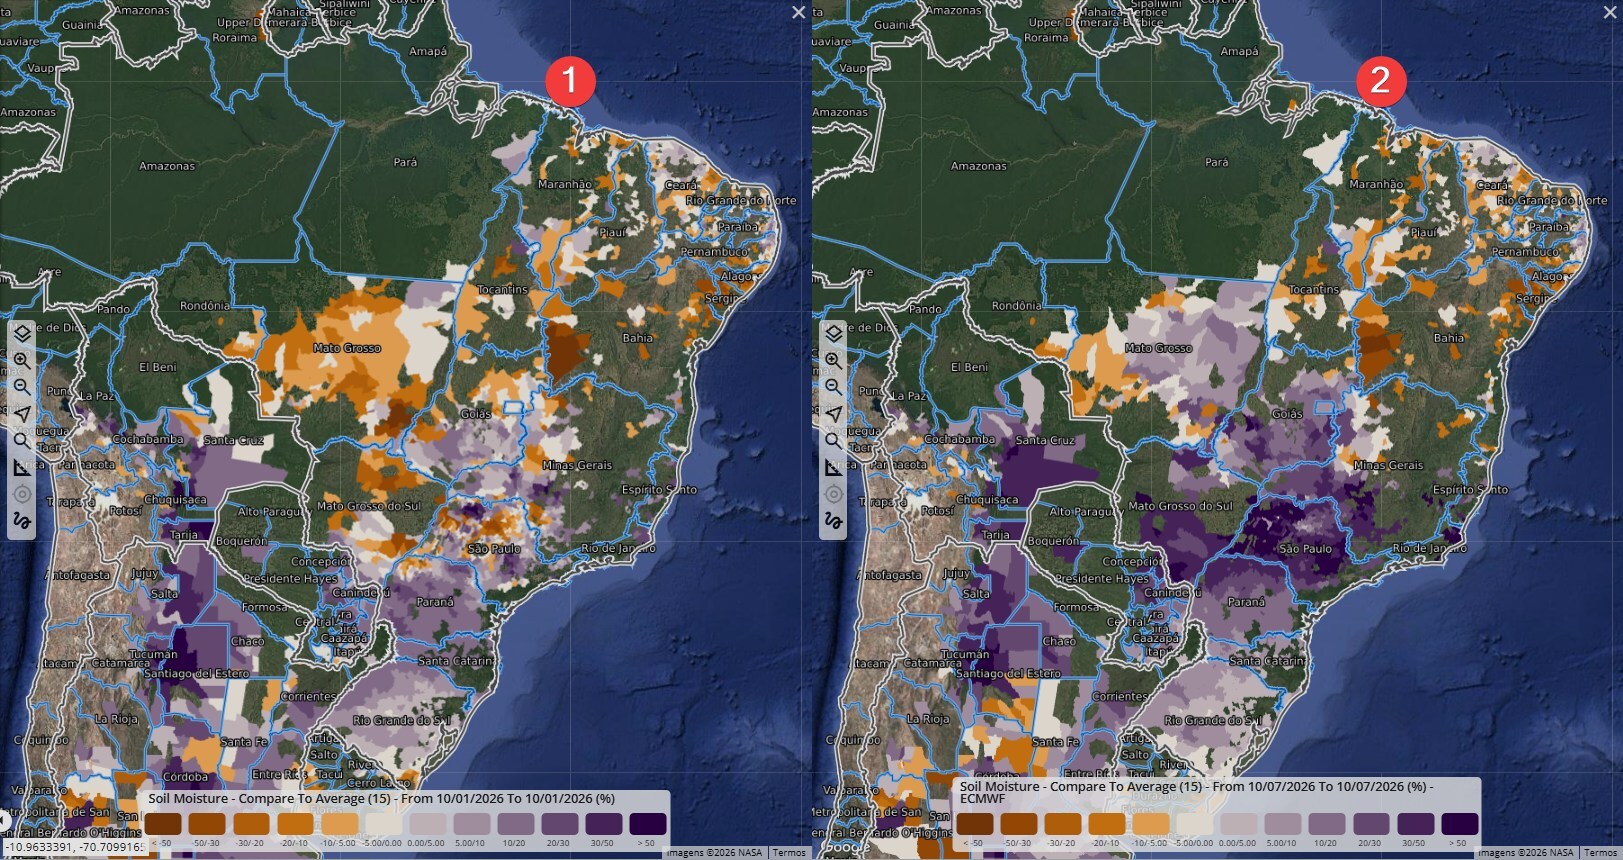
Task: Zoom in on the right map
Action: pos(833,360)
